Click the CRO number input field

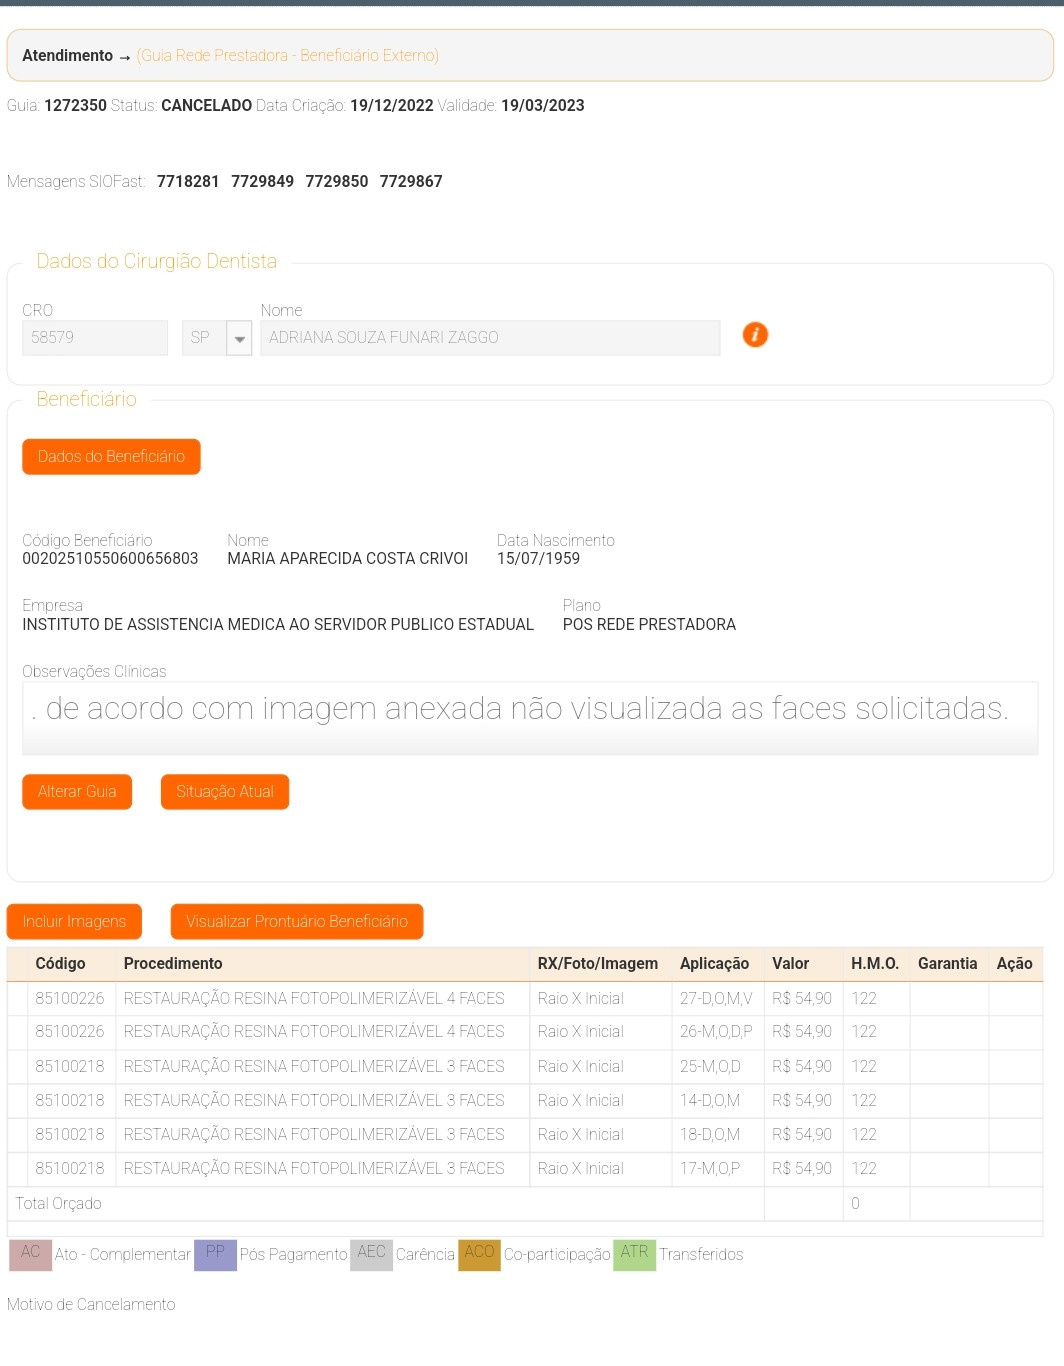94,338
